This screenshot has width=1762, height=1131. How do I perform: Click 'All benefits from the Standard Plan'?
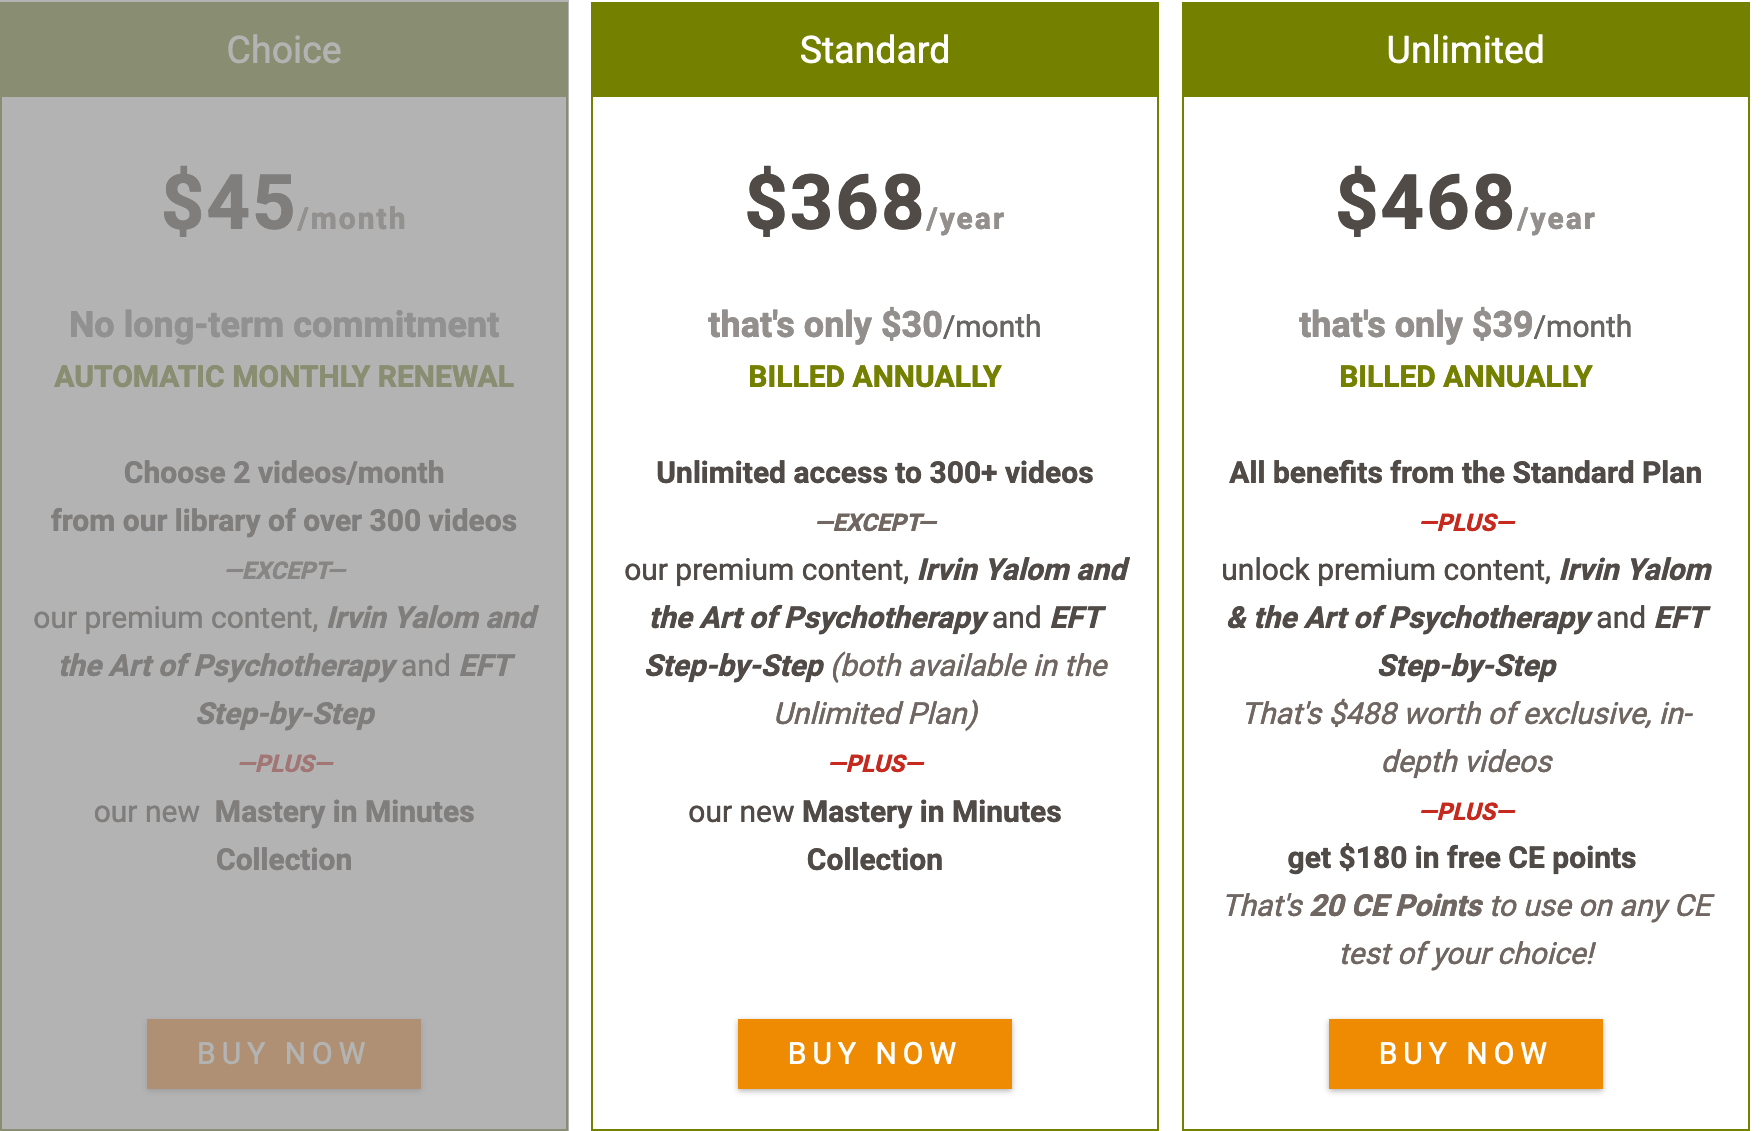pos(1466,473)
